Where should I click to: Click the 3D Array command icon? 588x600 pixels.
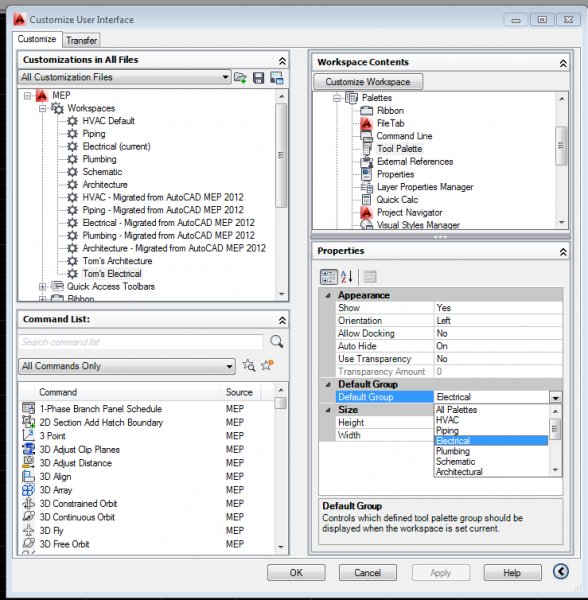pyautogui.click(x=28, y=490)
